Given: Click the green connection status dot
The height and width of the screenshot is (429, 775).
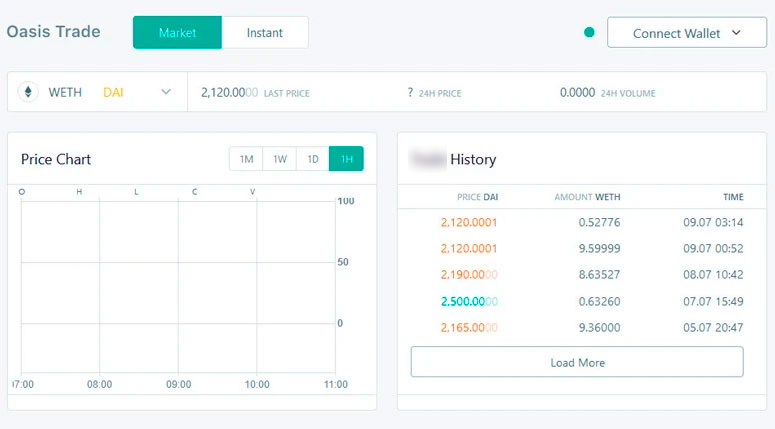Looking at the screenshot, I should pos(589,33).
